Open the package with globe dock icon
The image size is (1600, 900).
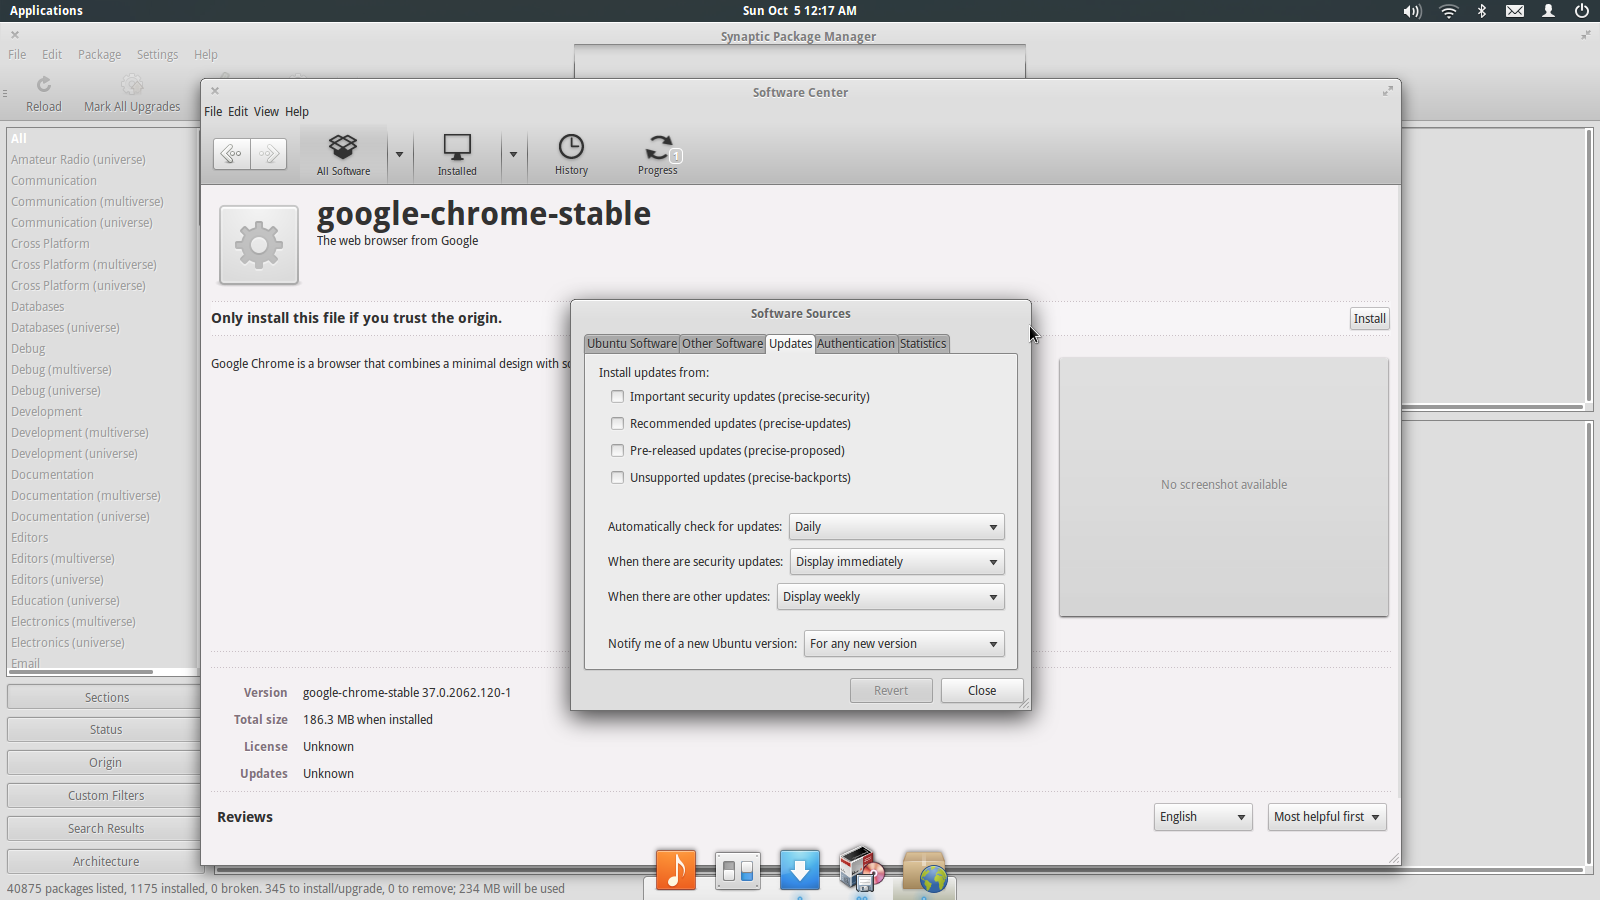924,870
